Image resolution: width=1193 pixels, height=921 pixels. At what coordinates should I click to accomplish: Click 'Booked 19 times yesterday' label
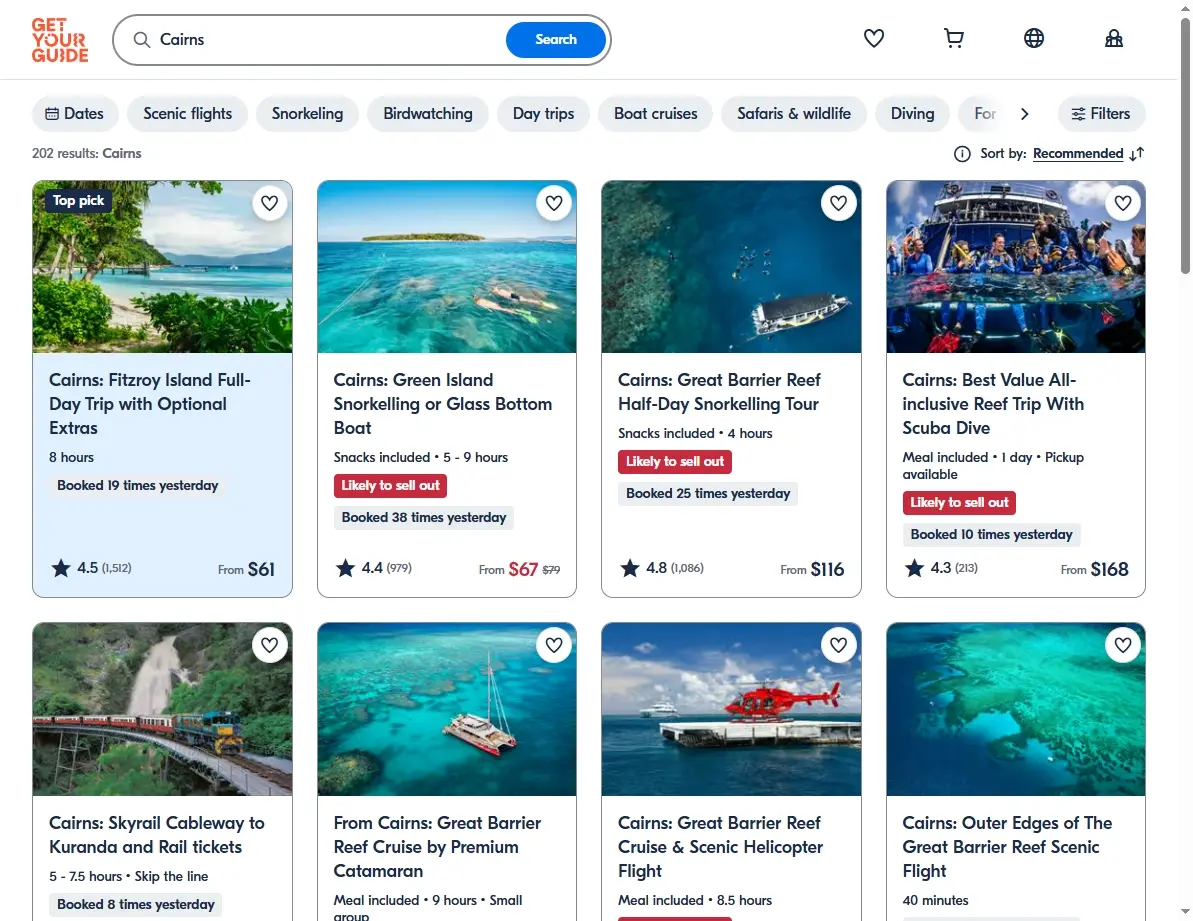(138, 485)
